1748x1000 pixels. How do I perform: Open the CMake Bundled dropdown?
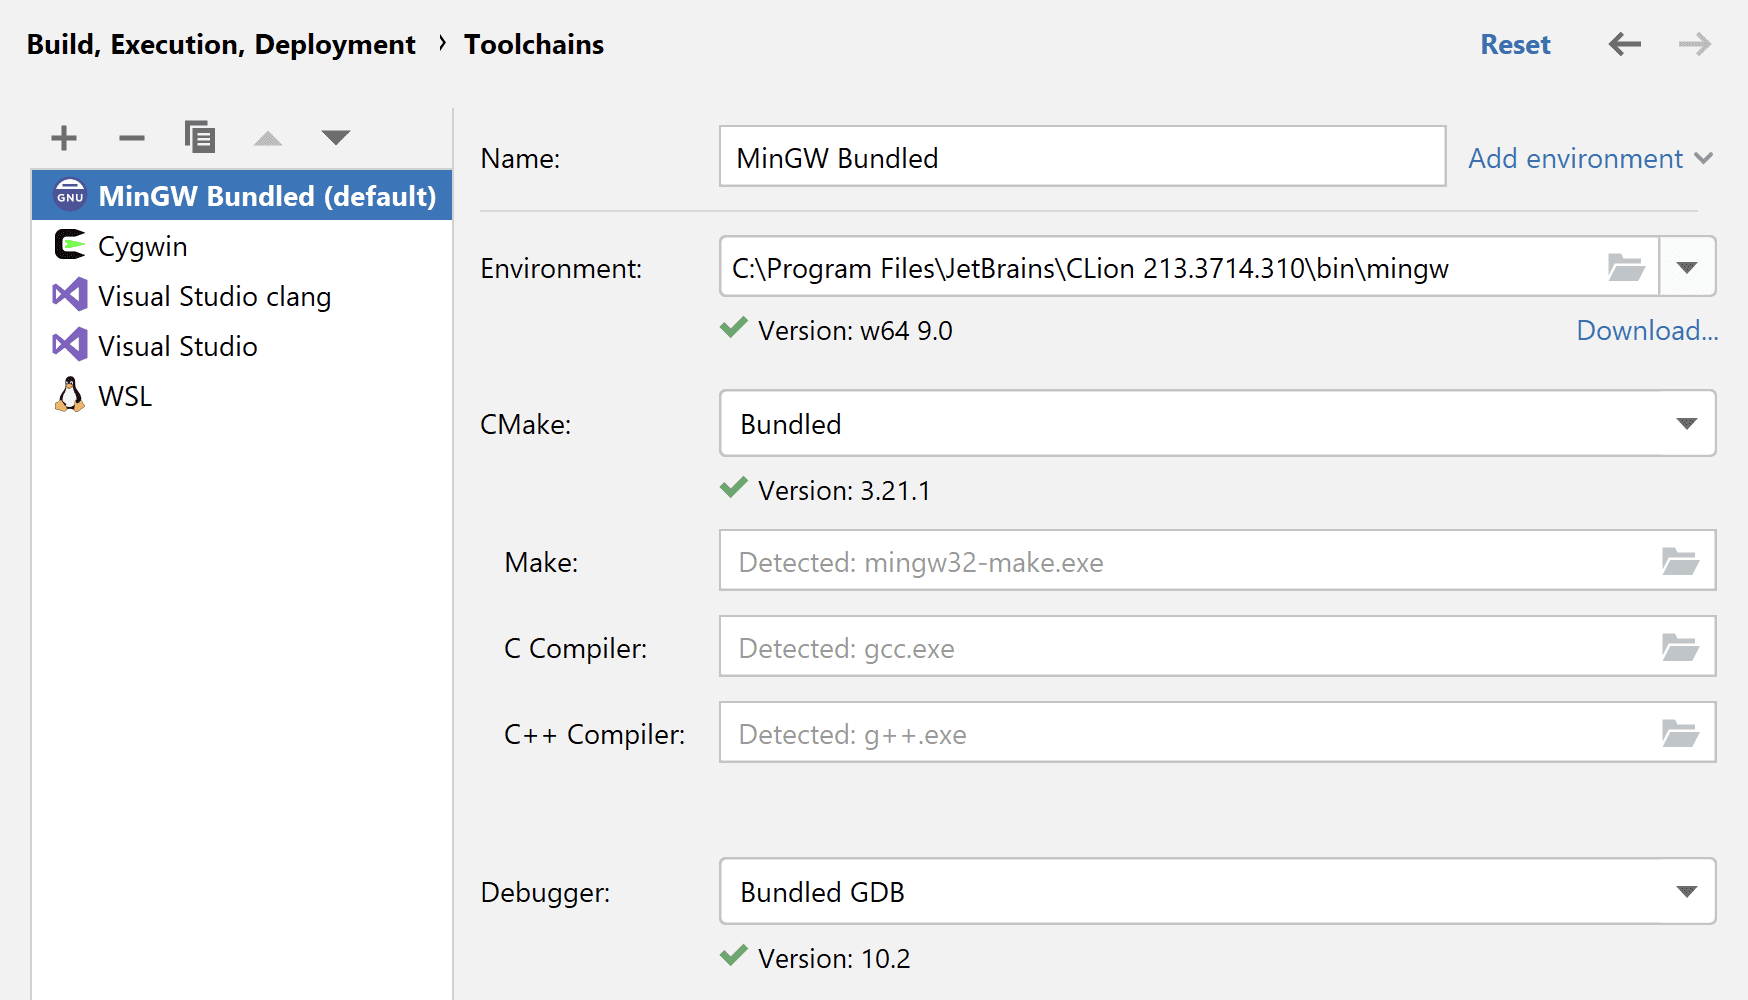click(1218, 423)
